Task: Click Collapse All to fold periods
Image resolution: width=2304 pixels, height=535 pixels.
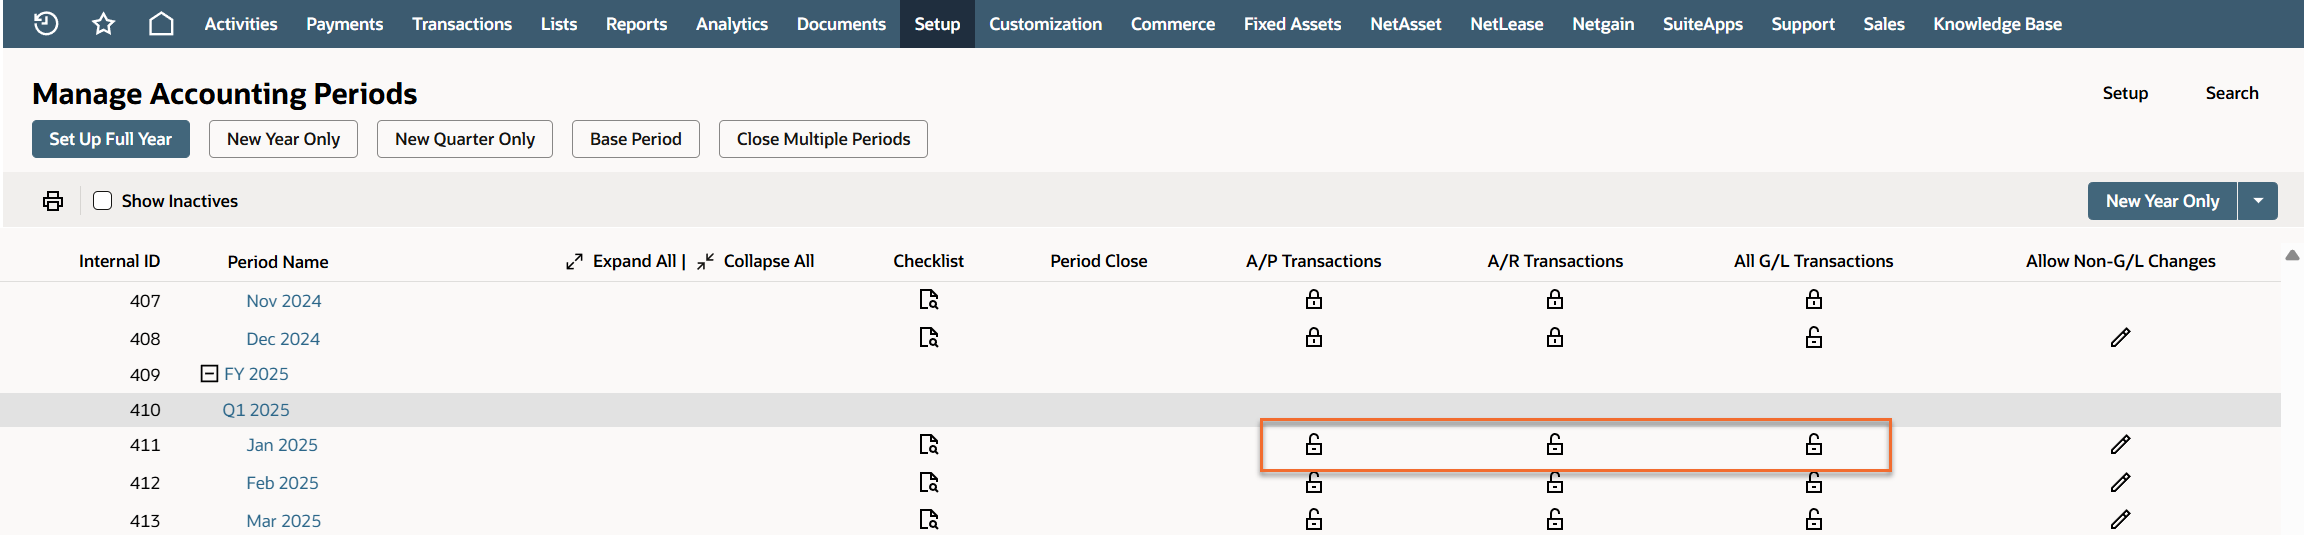Action: (x=757, y=261)
